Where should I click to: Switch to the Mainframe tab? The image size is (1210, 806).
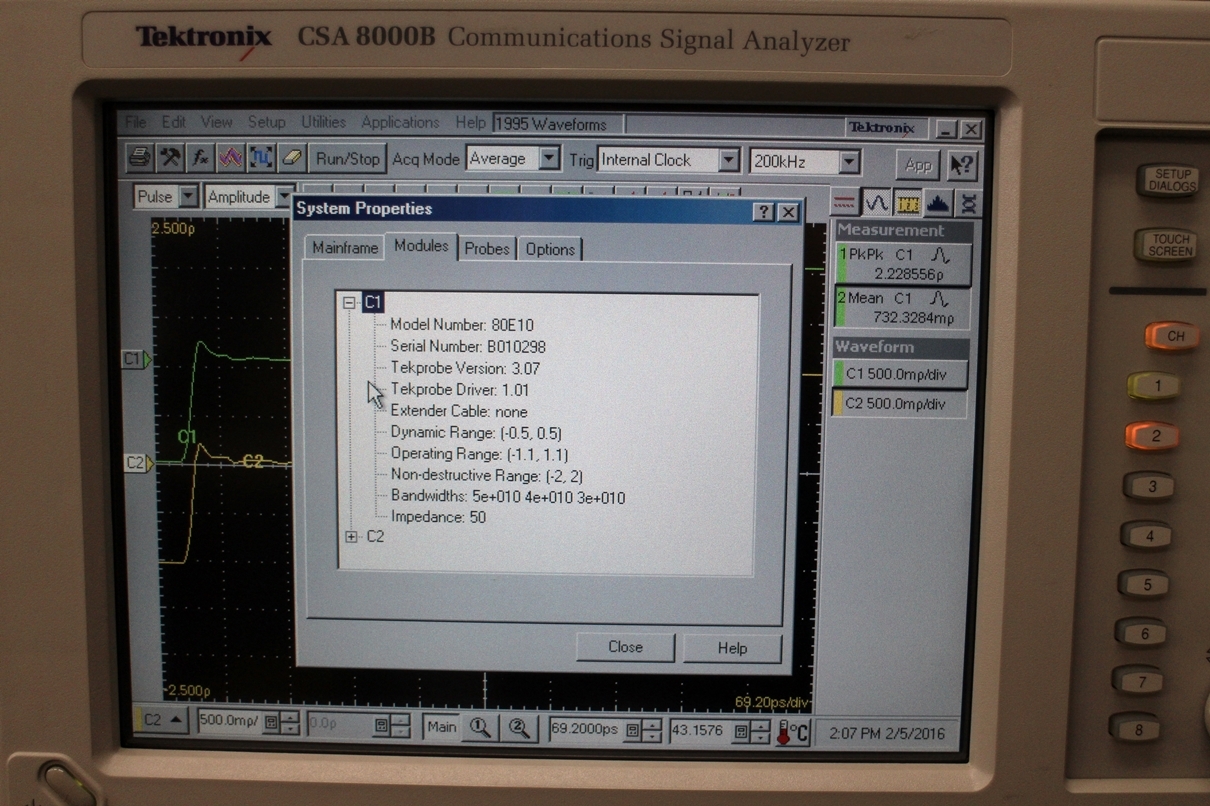345,249
